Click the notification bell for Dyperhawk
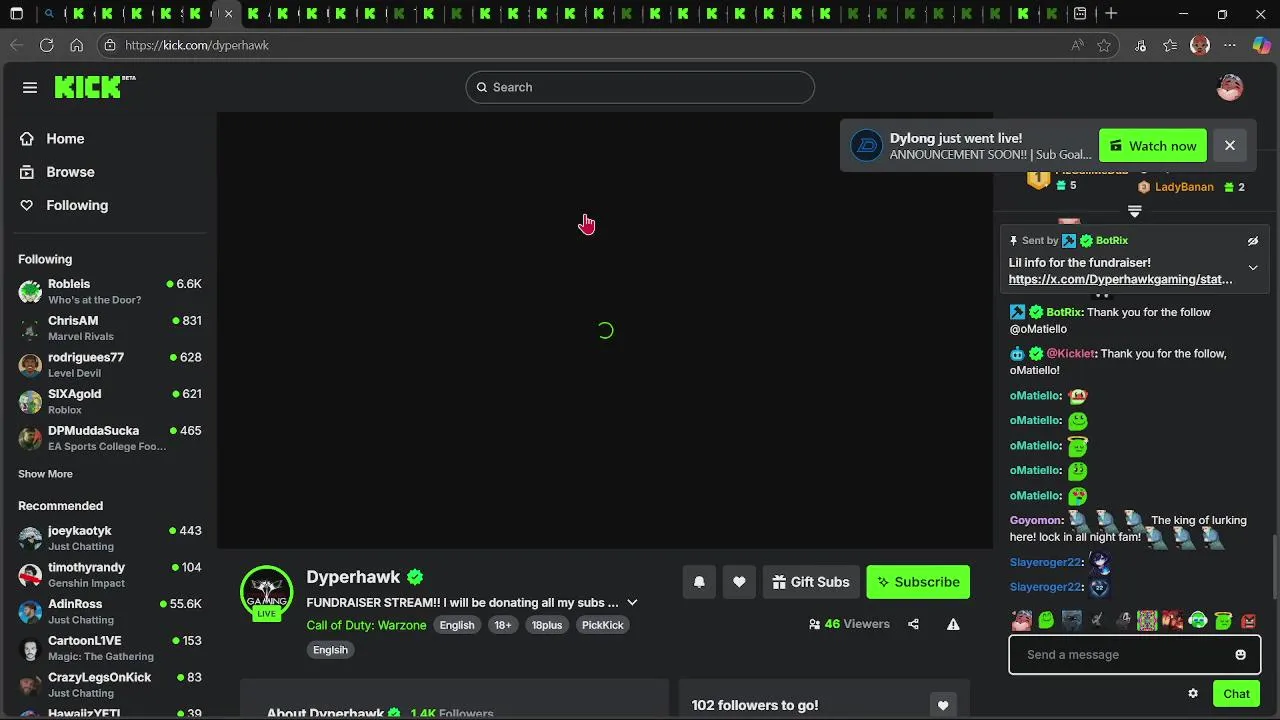The height and width of the screenshot is (720, 1280). click(x=699, y=582)
